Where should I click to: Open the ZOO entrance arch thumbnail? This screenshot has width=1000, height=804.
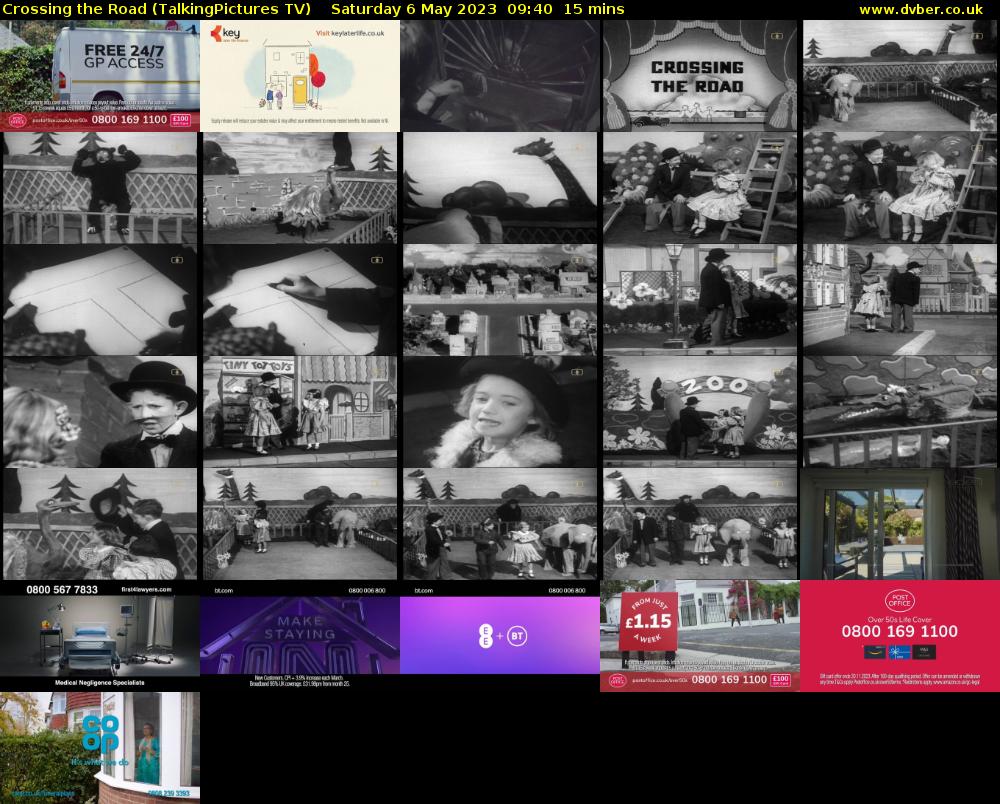coord(700,412)
